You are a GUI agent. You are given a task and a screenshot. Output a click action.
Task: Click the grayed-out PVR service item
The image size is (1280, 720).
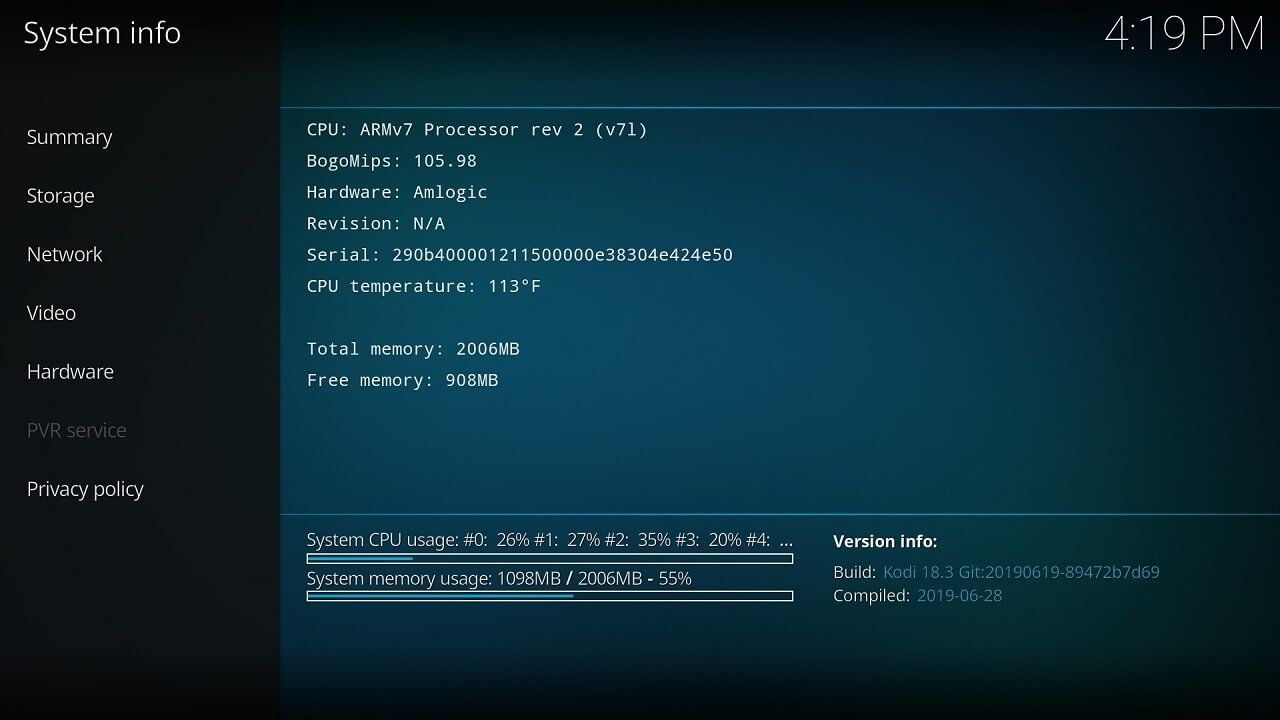76,430
